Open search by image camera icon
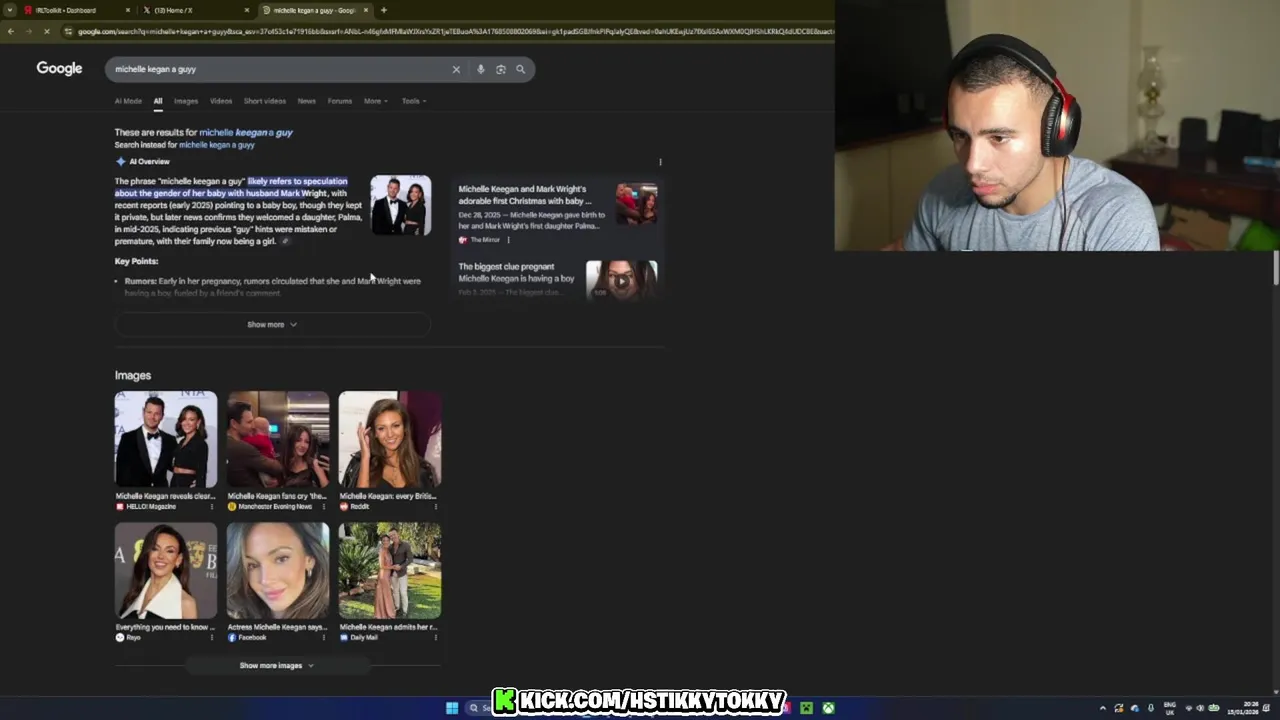The width and height of the screenshot is (1280, 720). (x=500, y=69)
